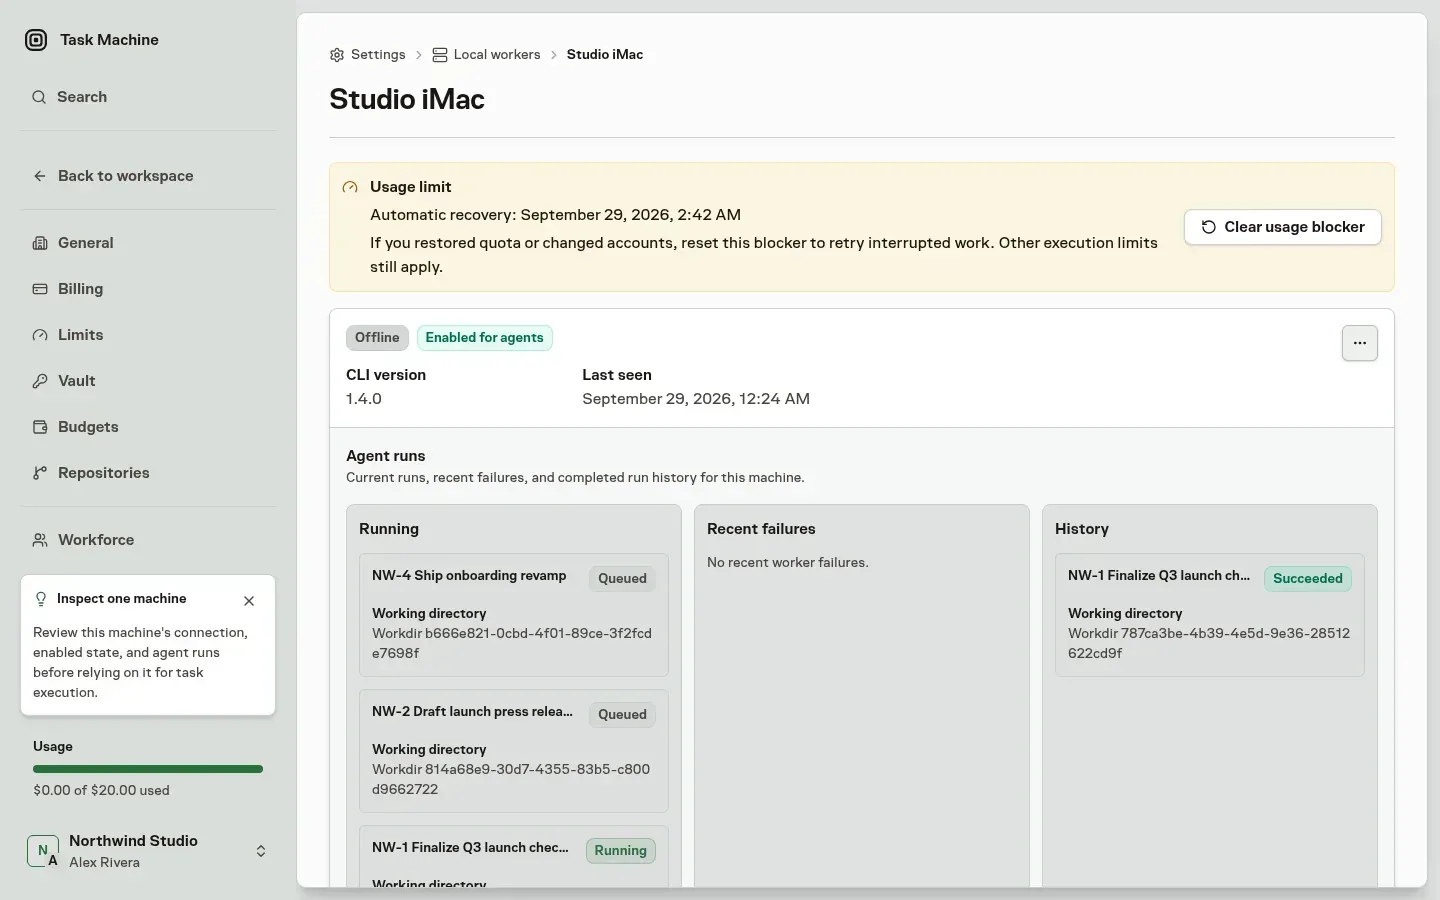1440x900 pixels.
Task: Open the NW-4 Ship onboarding revamp run
Action: tap(514, 615)
